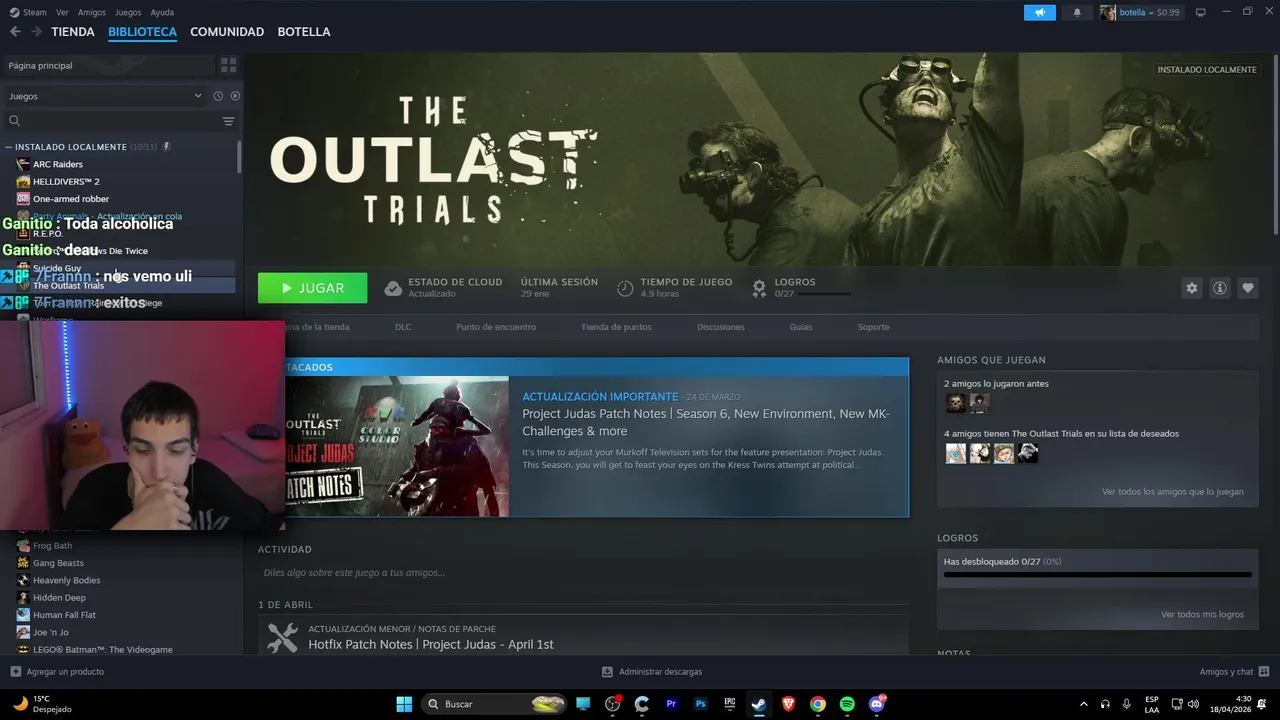The height and width of the screenshot is (720, 1280).
Task: Go to the Tienda tab
Action: tap(73, 32)
